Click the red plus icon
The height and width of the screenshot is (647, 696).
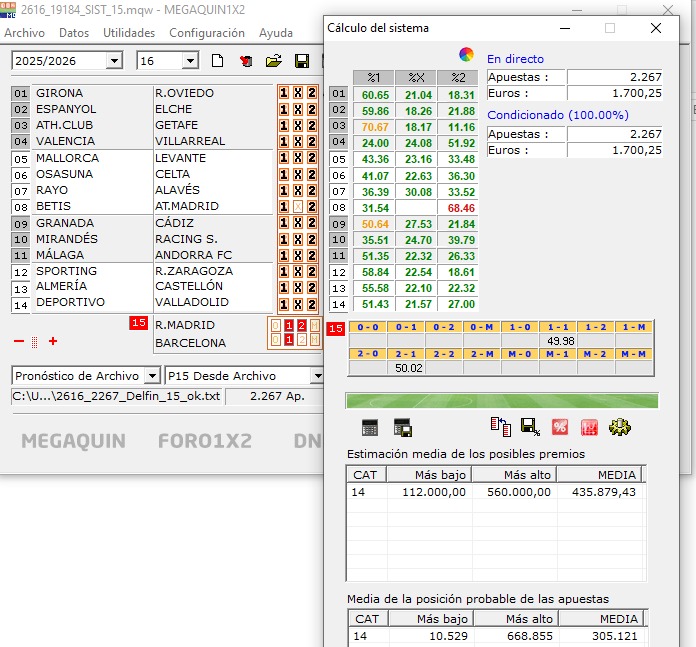53,341
